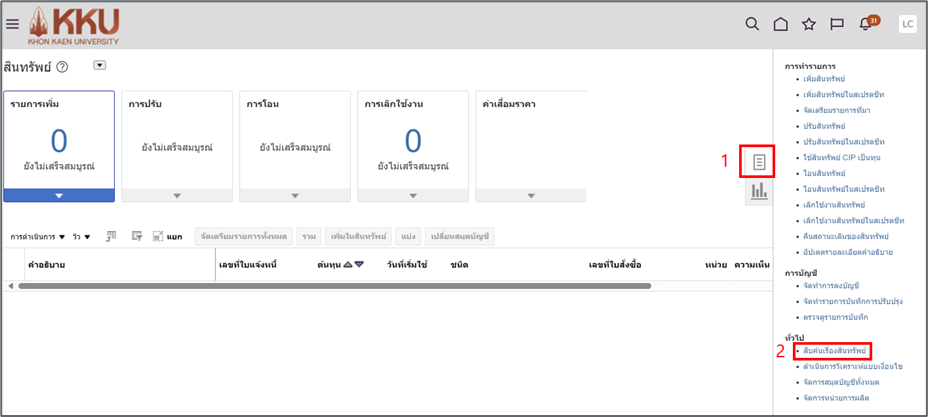Sort ต้นทุน column descending arrow

[x=359, y=265]
